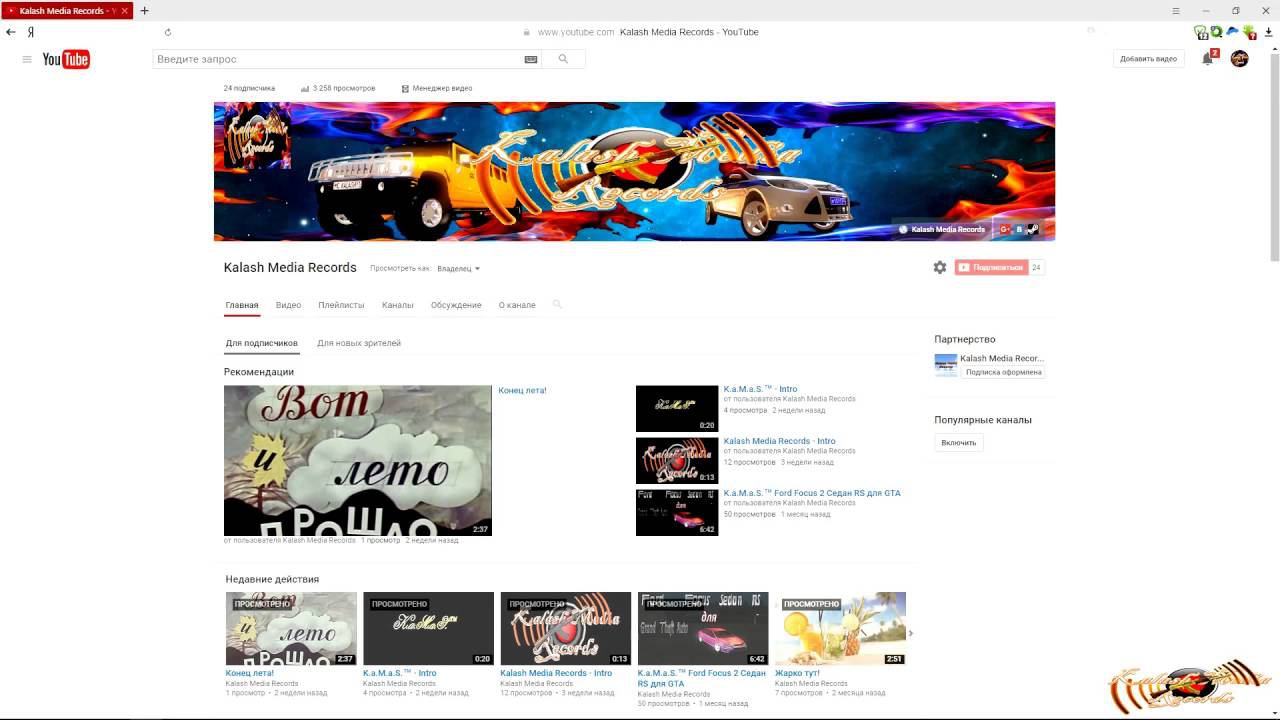1280x720 pixels.
Task: Open partner channel 'Kalash Media Recor...' link
Action: (1002, 358)
